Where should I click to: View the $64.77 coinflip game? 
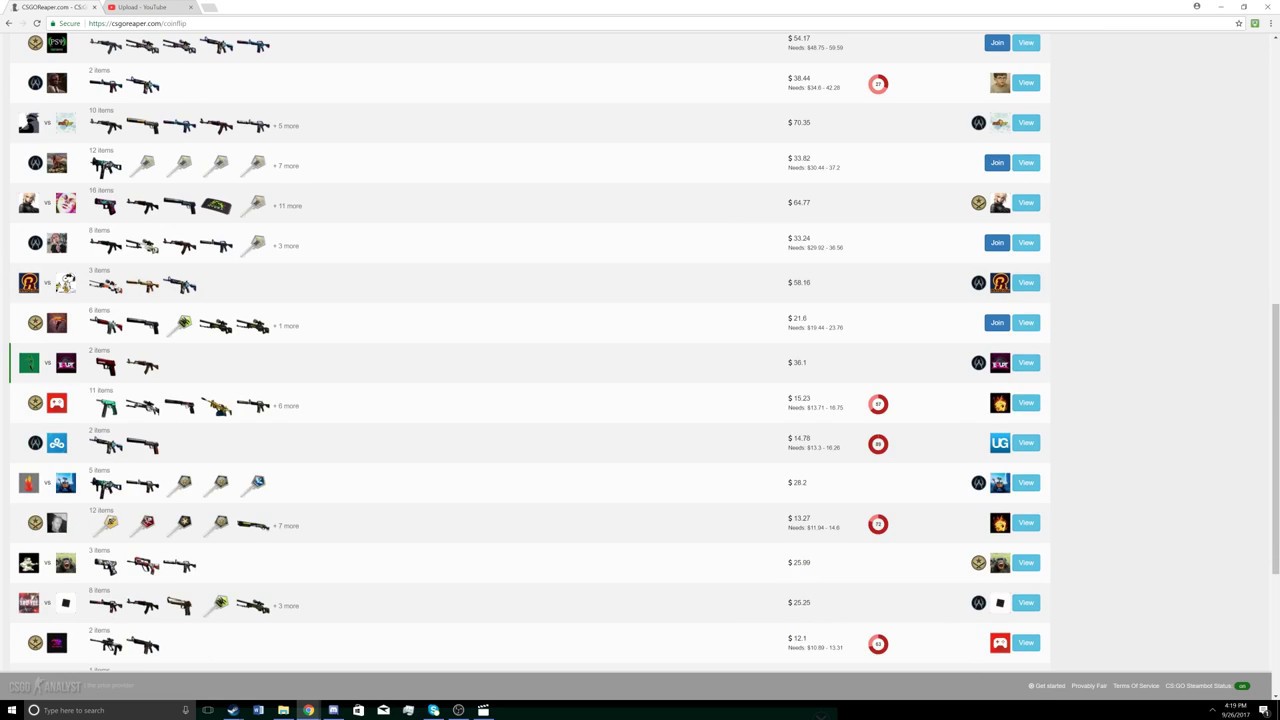tap(1026, 203)
